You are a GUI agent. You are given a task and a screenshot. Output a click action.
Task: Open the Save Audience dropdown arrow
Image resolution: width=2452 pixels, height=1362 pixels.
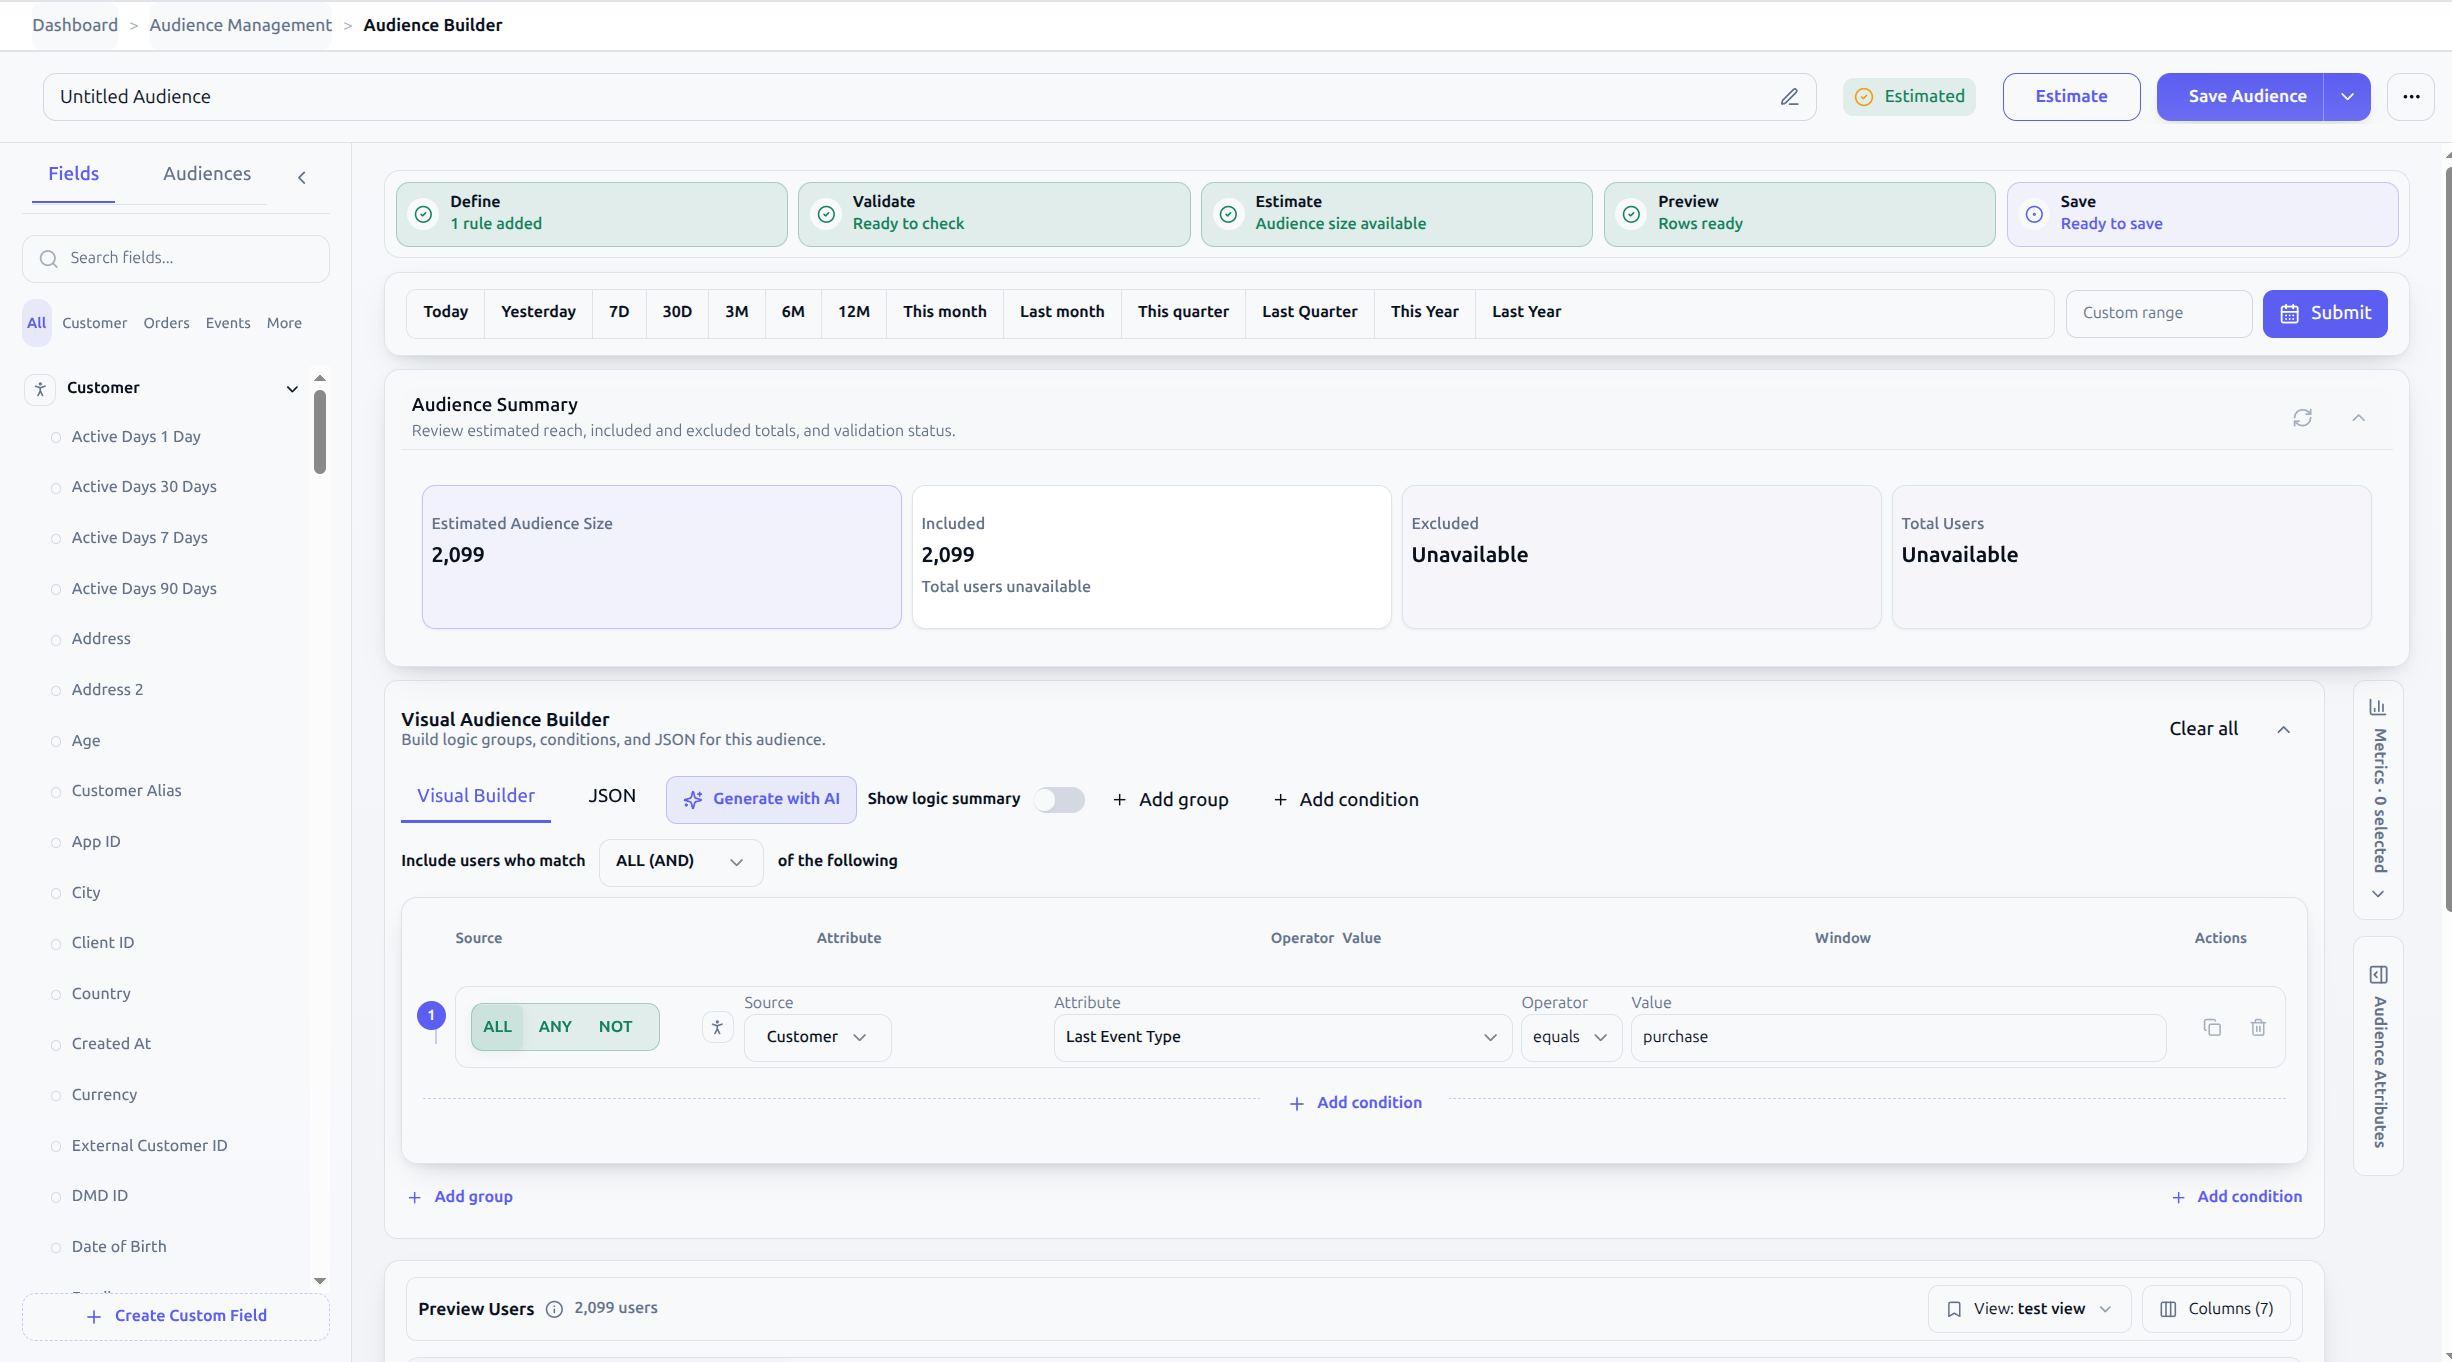click(2347, 97)
